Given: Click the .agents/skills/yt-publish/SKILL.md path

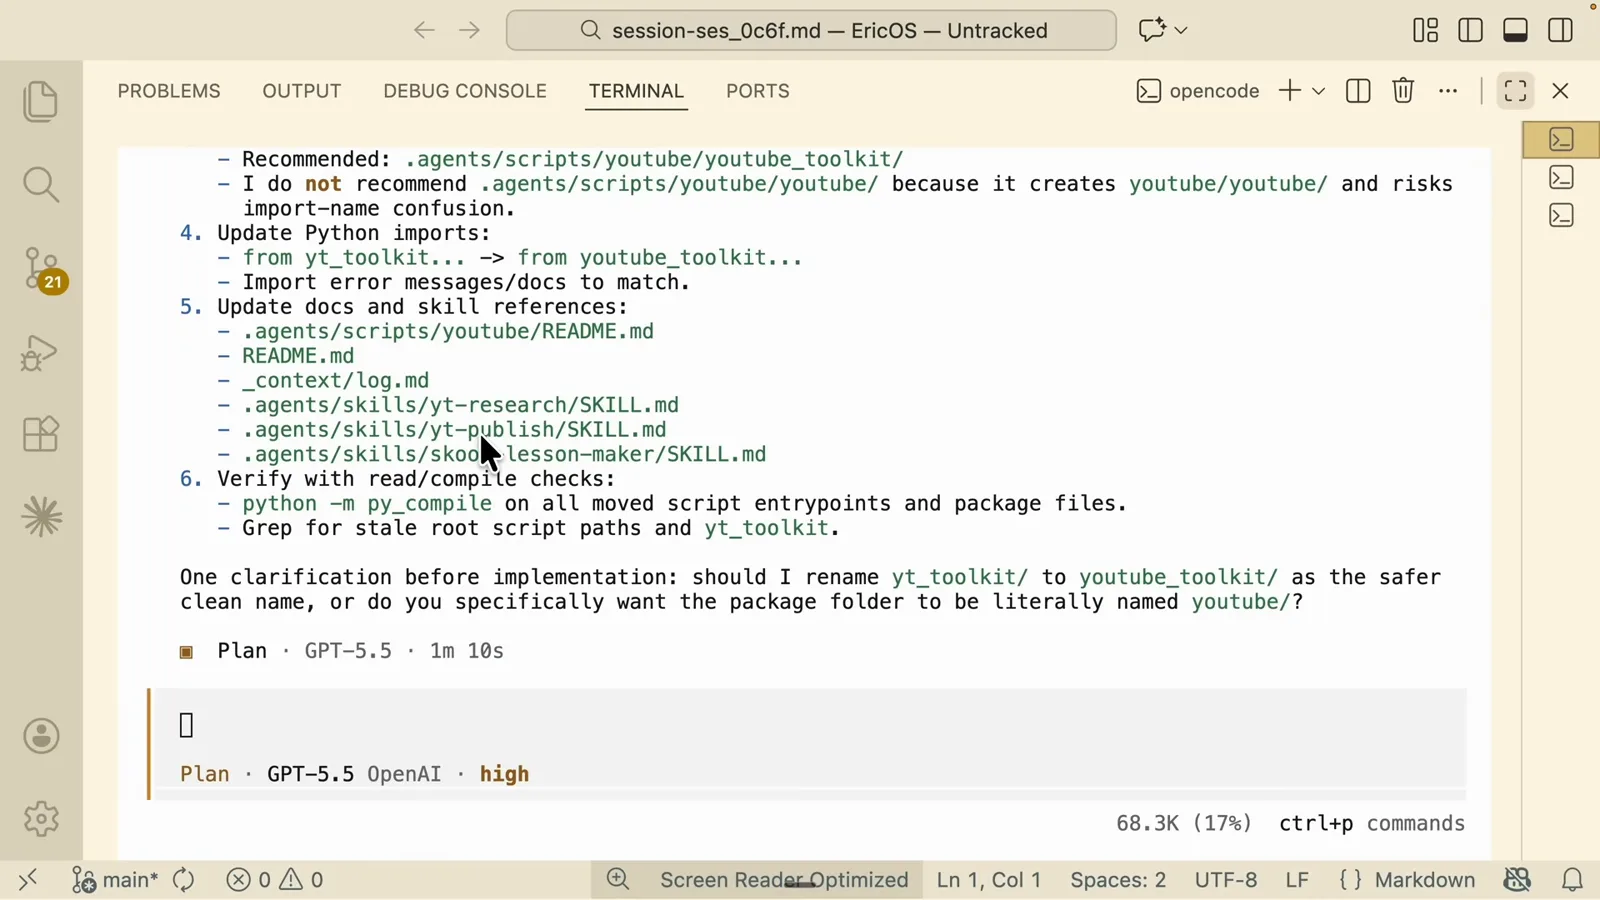Looking at the screenshot, I should [x=454, y=430].
